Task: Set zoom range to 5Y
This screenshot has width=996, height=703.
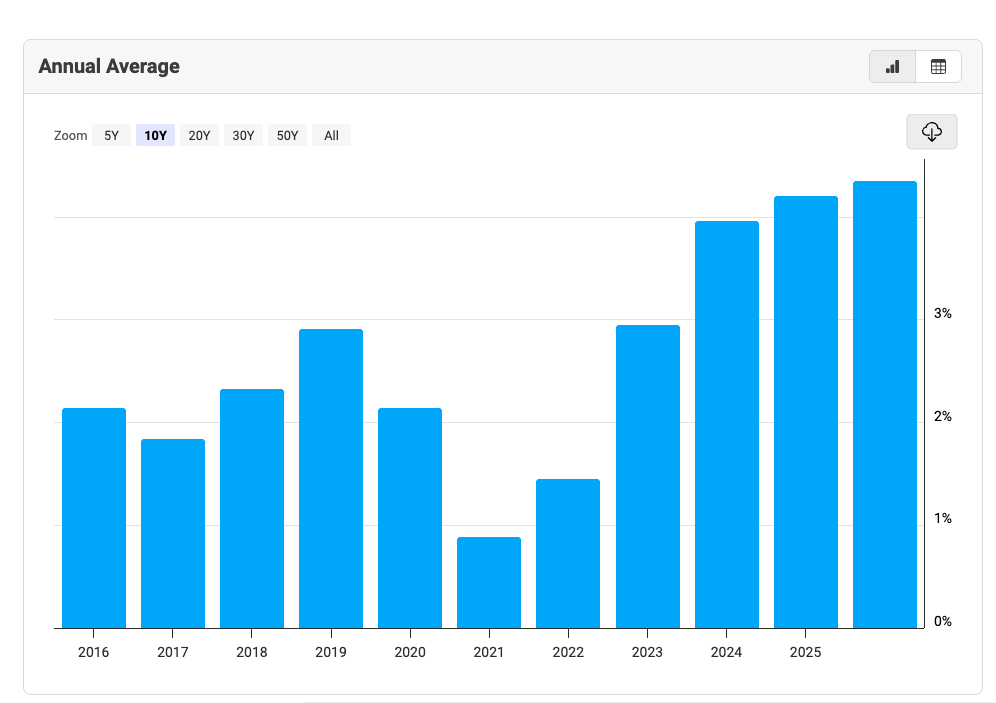Action: (111, 136)
